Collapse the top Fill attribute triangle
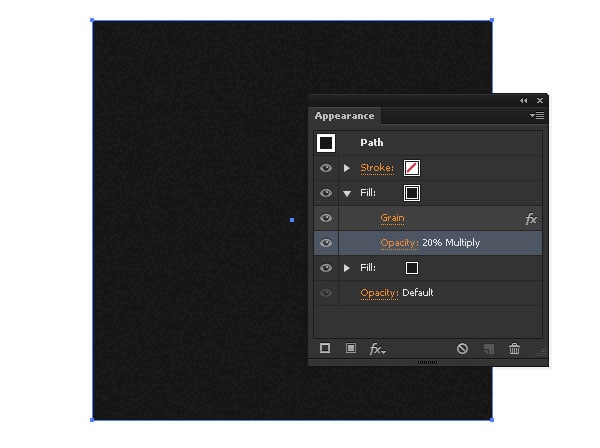 coord(347,194)
